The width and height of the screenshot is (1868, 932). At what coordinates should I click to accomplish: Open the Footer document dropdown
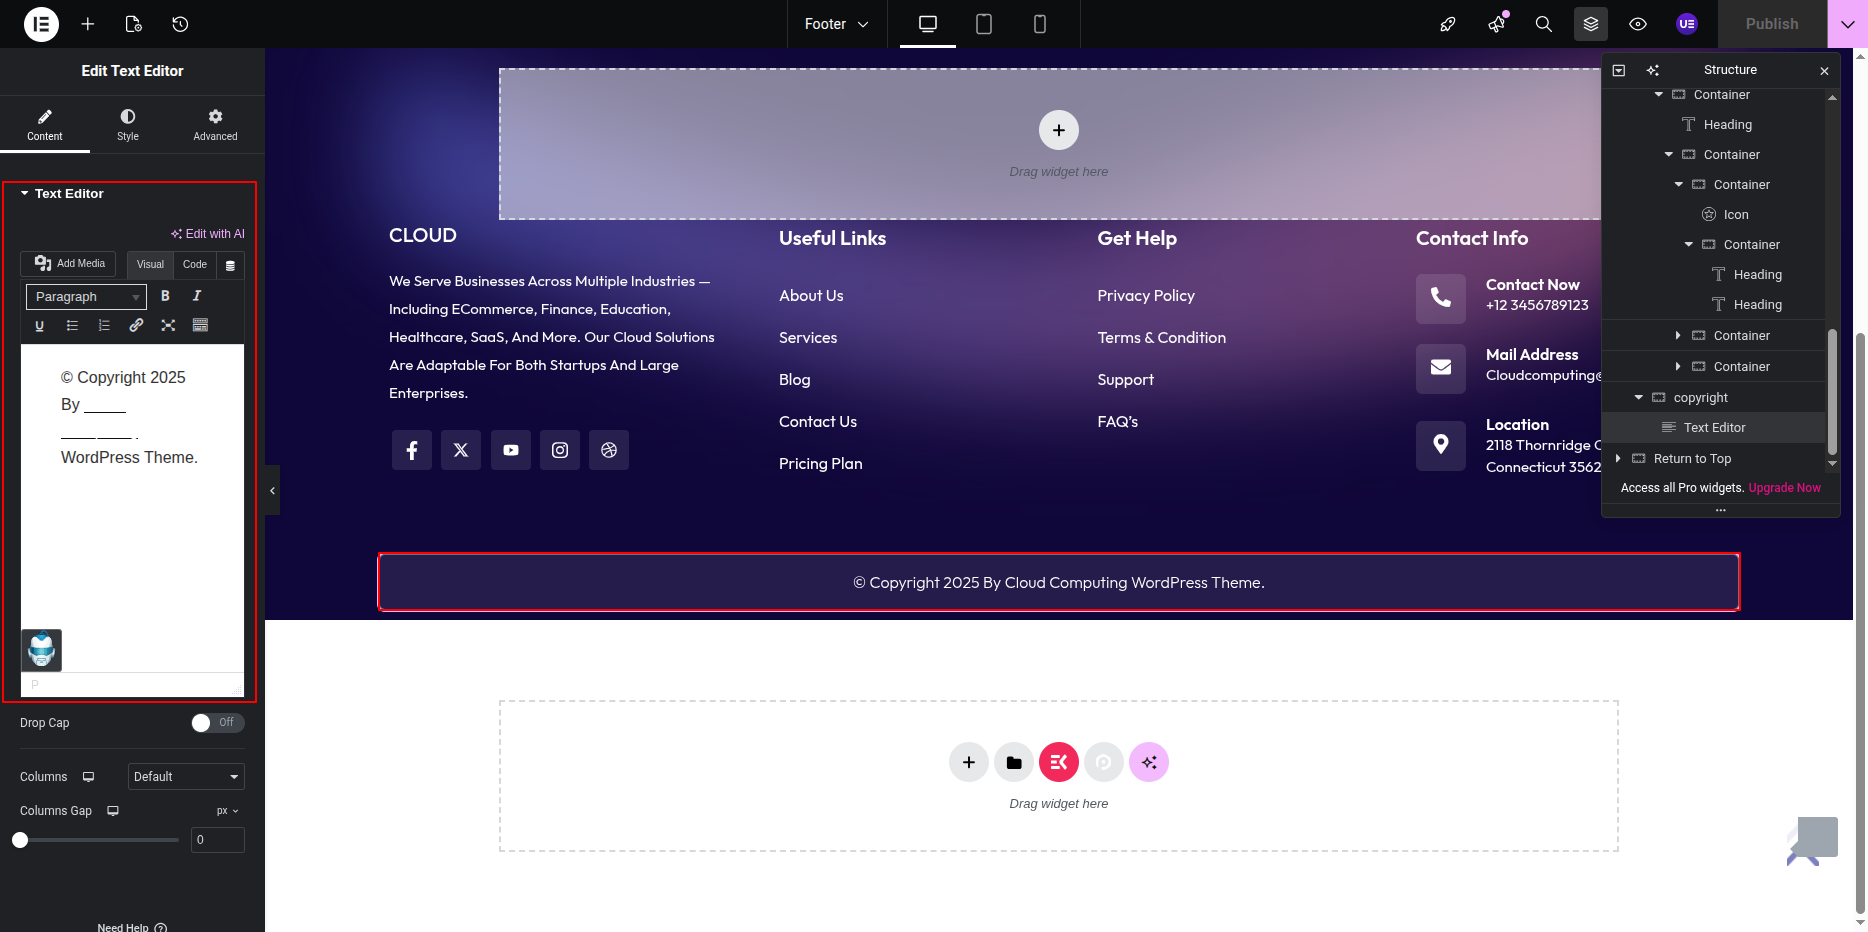[x=836, y=24]
